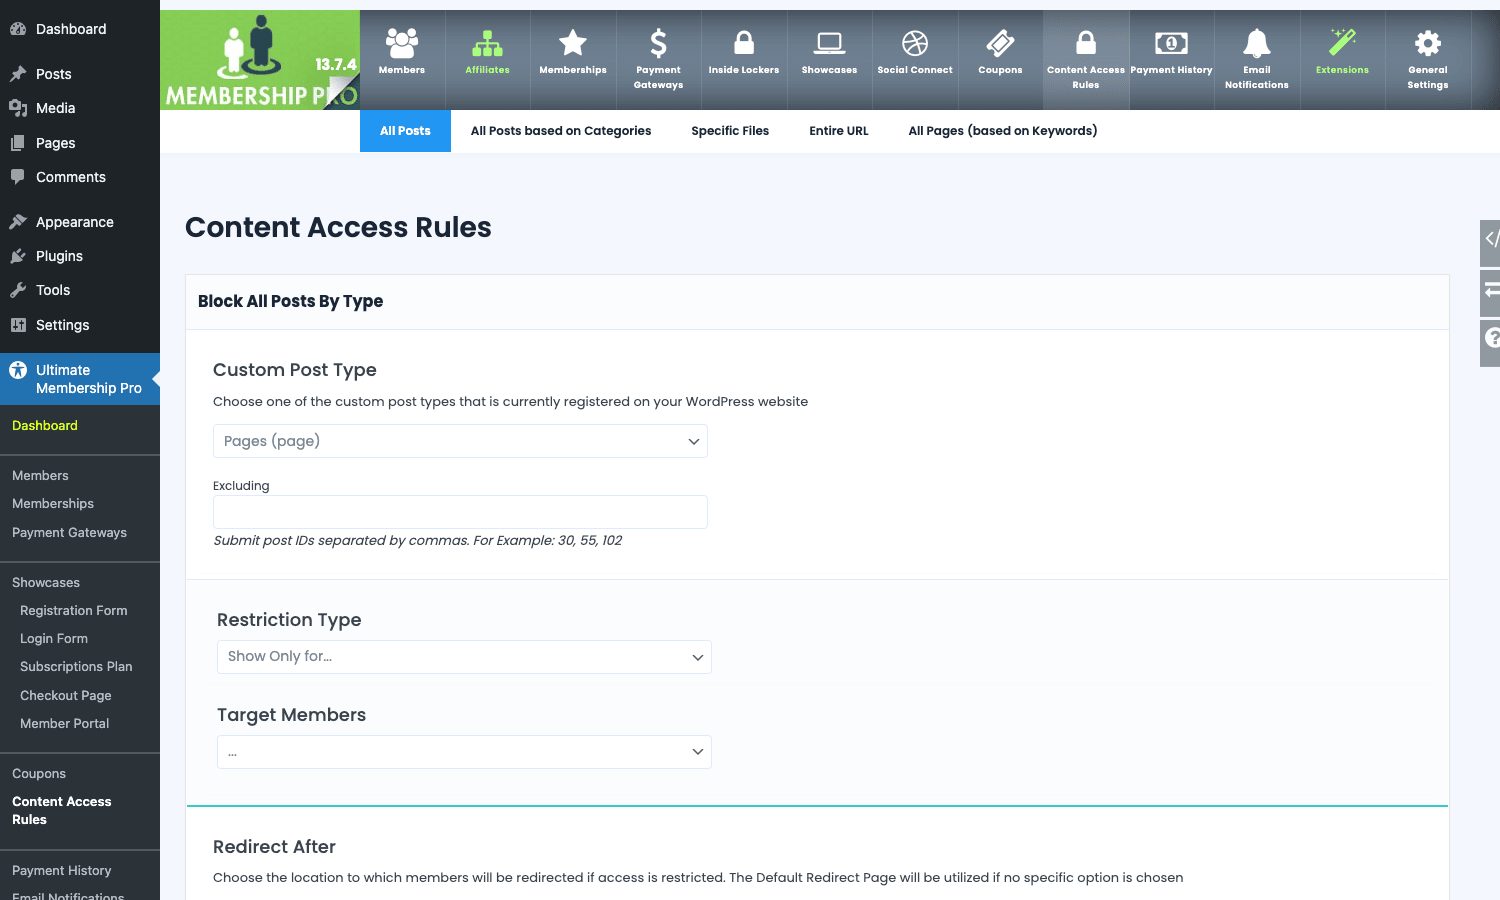Open Login Form sidebar link
Viewport: 1500px width, 900px height.
pyautogui.click(x=54, y=639)
